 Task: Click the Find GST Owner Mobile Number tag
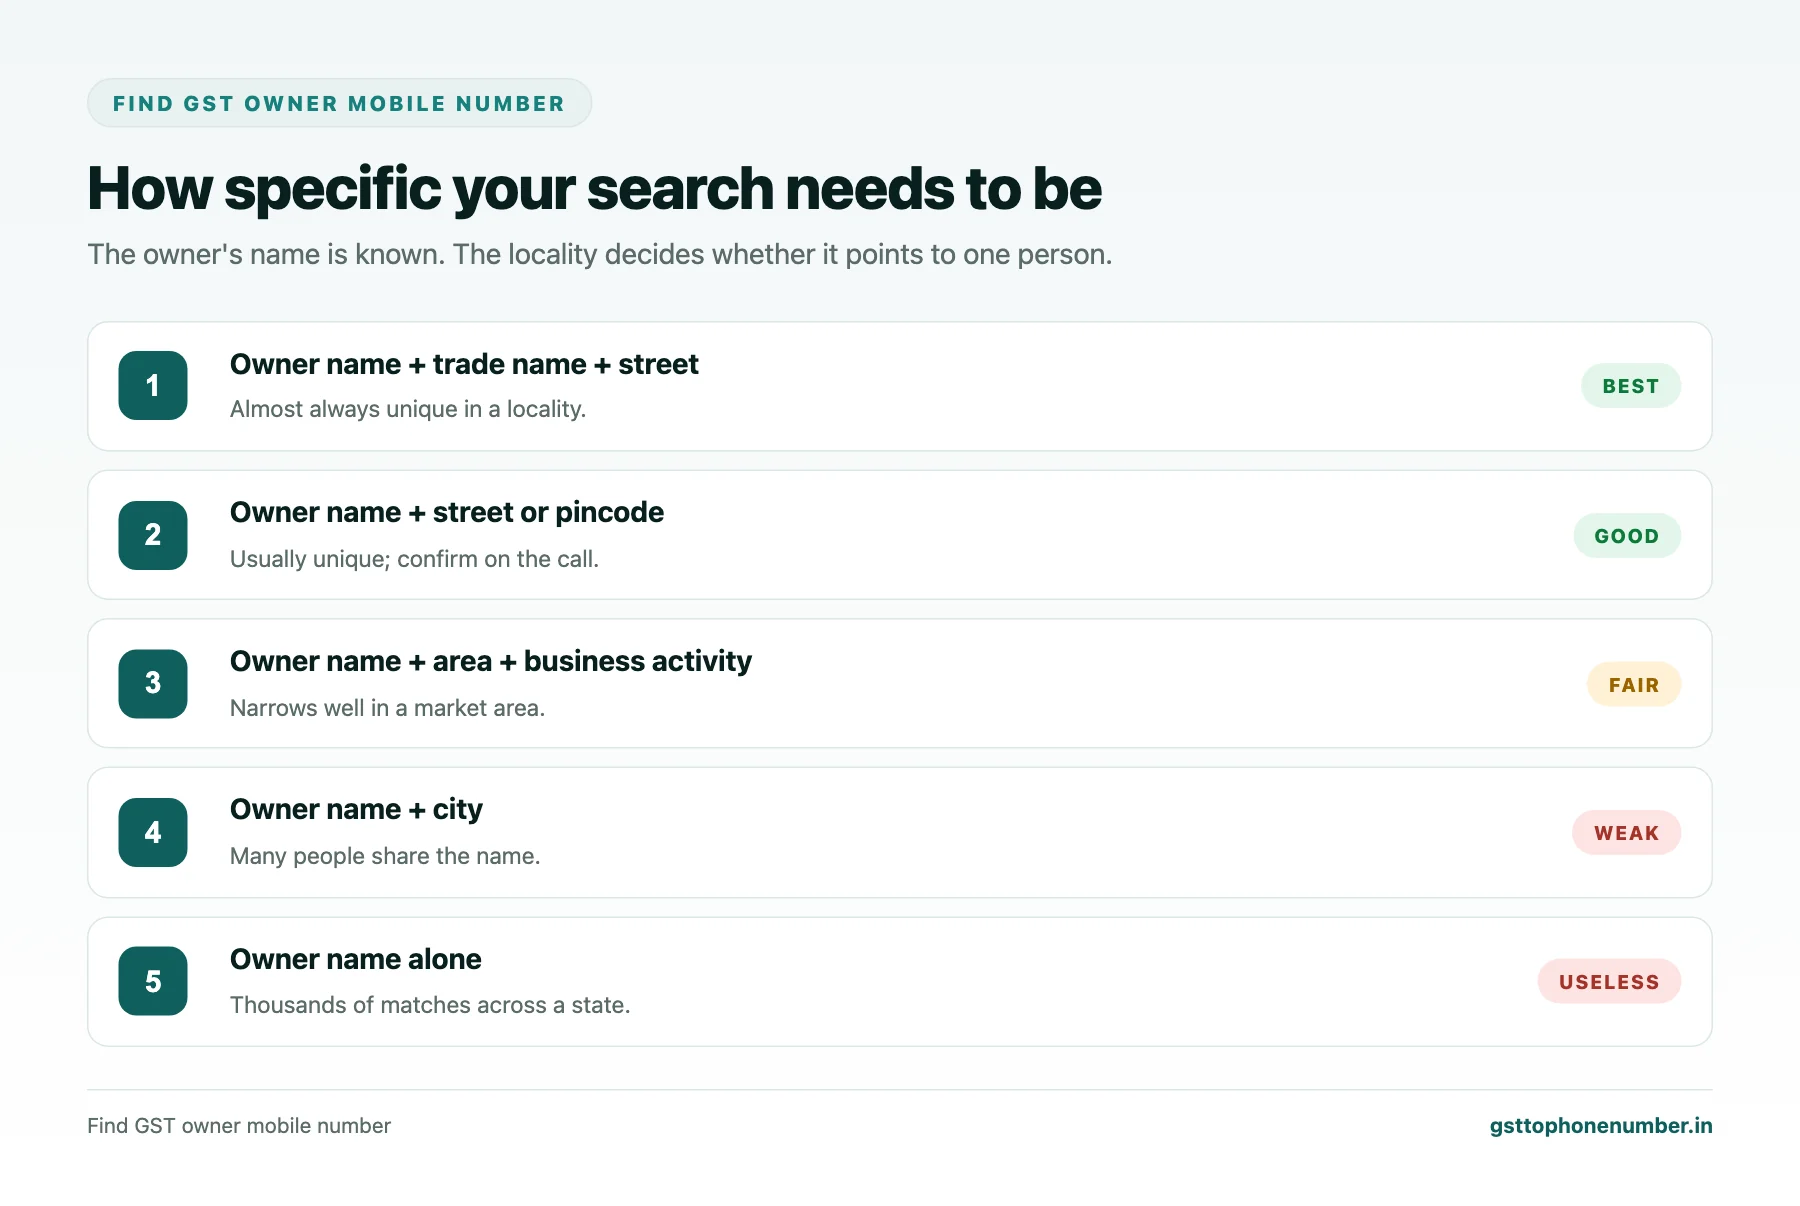339,103
